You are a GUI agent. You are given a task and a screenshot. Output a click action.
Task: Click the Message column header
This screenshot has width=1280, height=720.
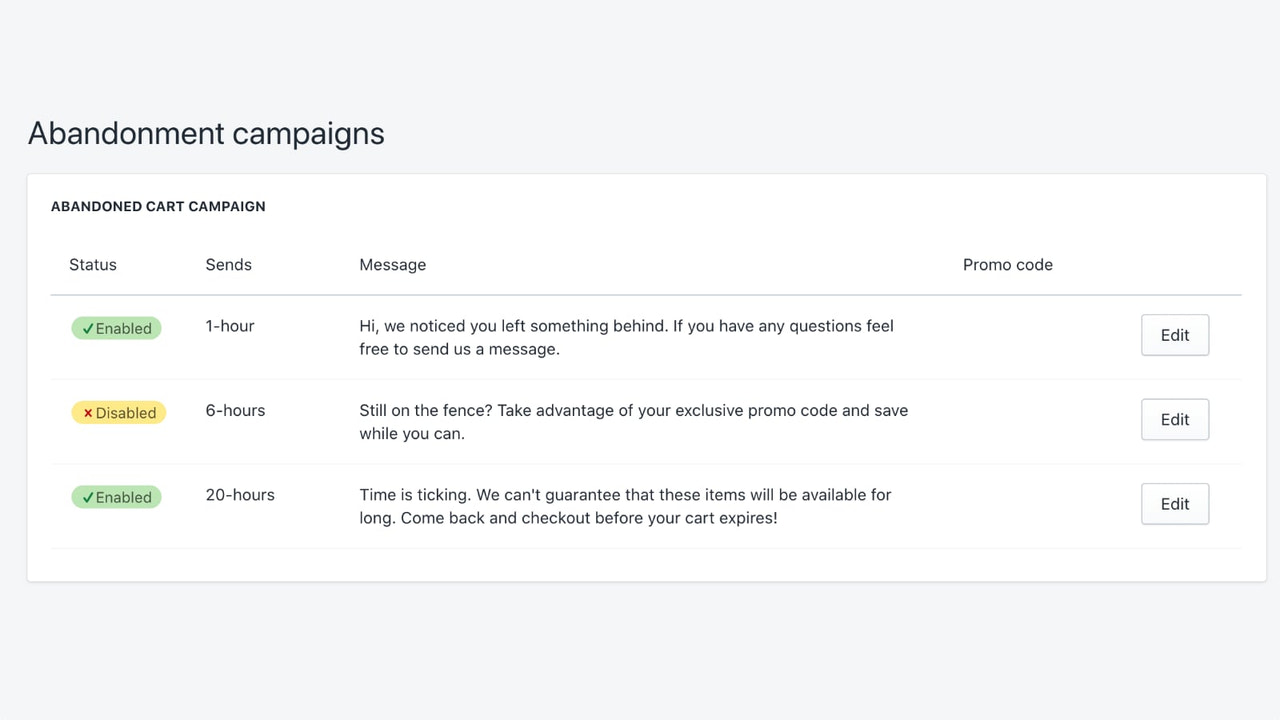(392, 264)
